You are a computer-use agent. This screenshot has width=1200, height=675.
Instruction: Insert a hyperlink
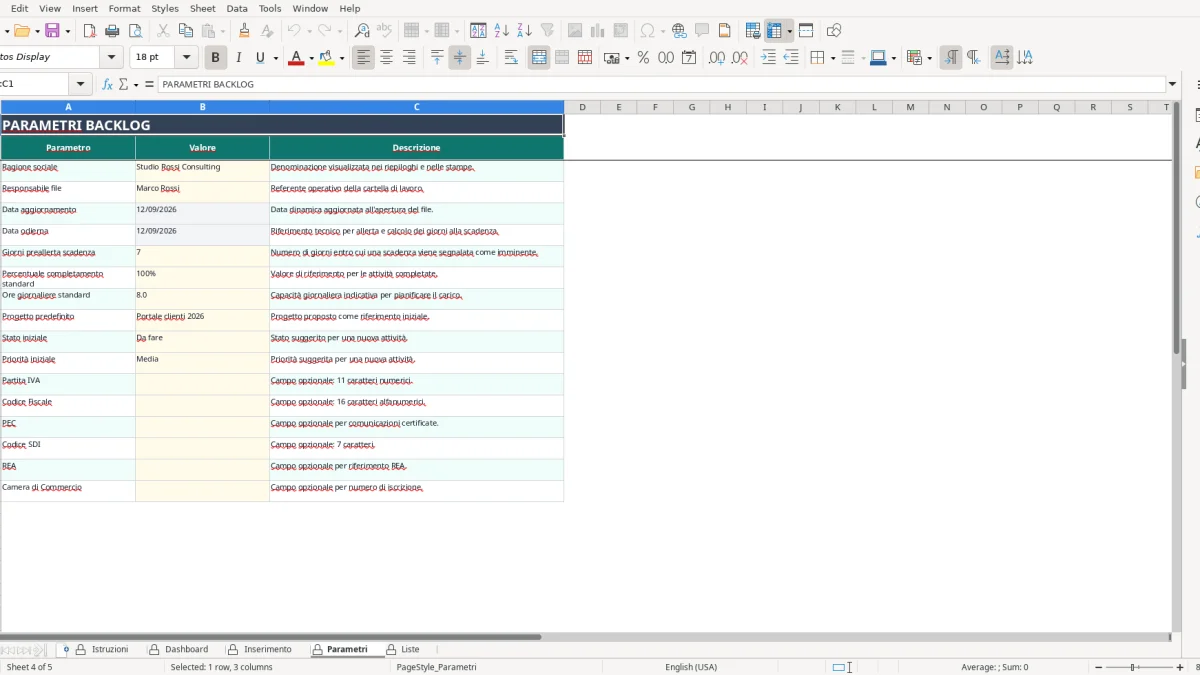point(679,31)
